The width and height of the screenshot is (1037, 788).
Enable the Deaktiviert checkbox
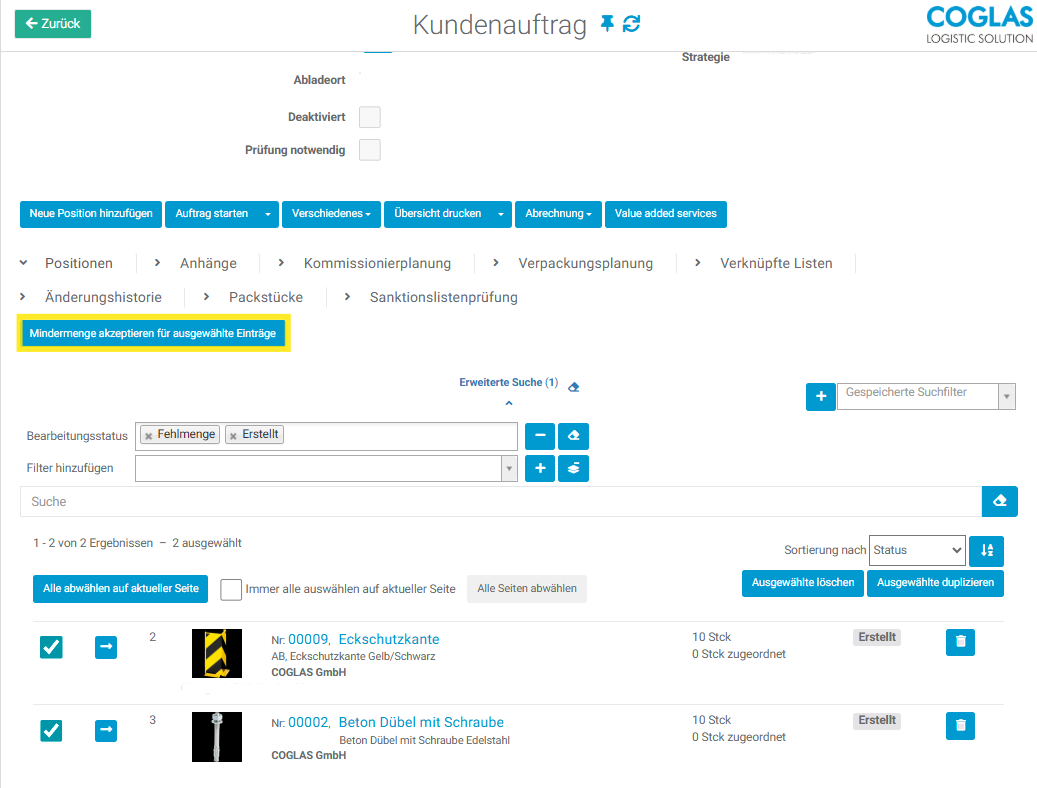point(370,117)
